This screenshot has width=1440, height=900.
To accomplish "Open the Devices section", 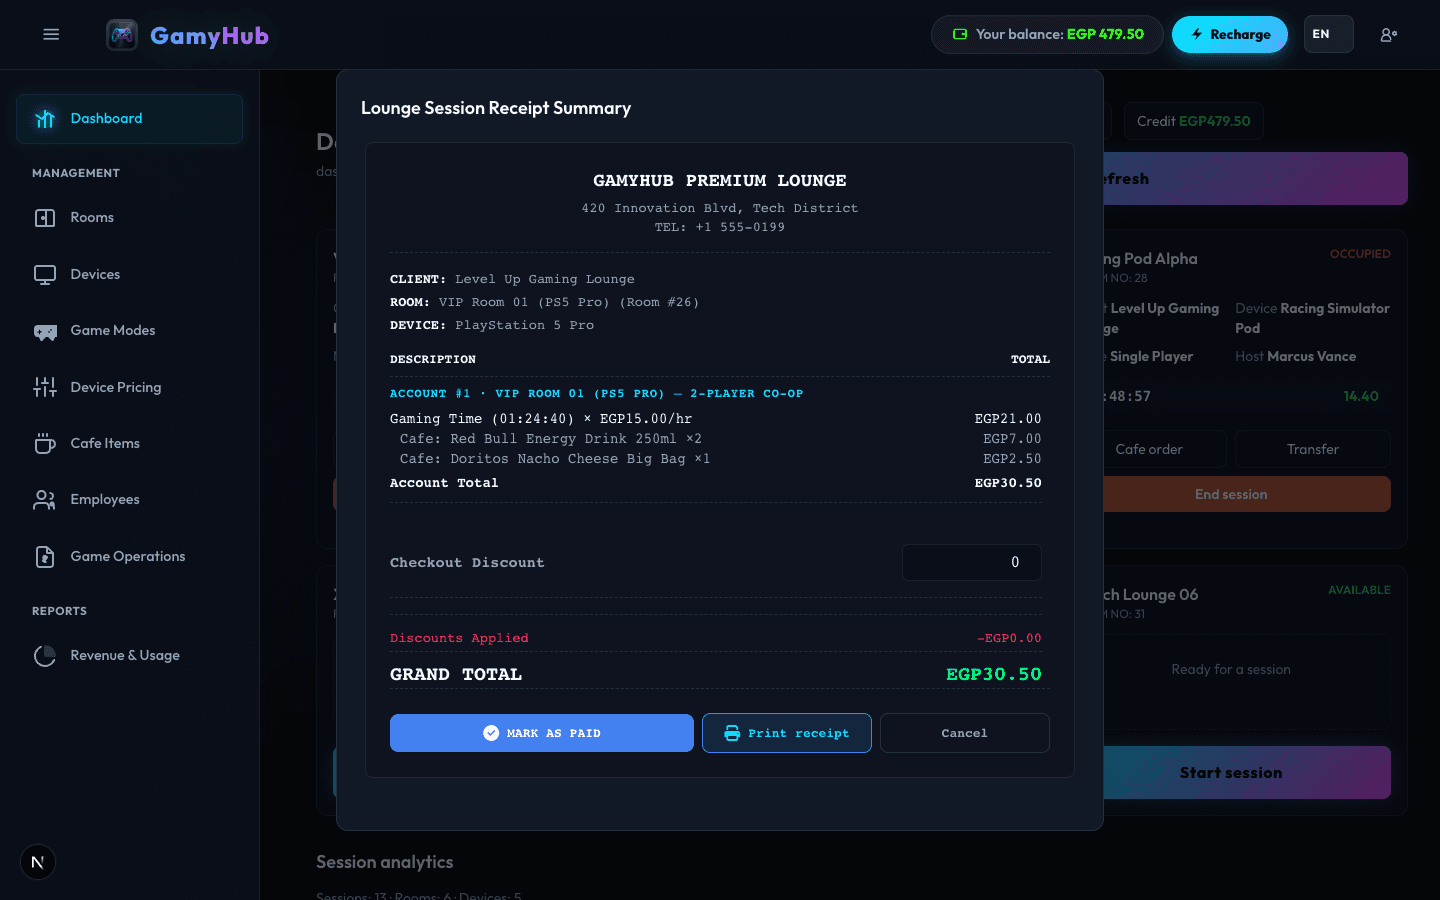I will (x=129, y=275).
